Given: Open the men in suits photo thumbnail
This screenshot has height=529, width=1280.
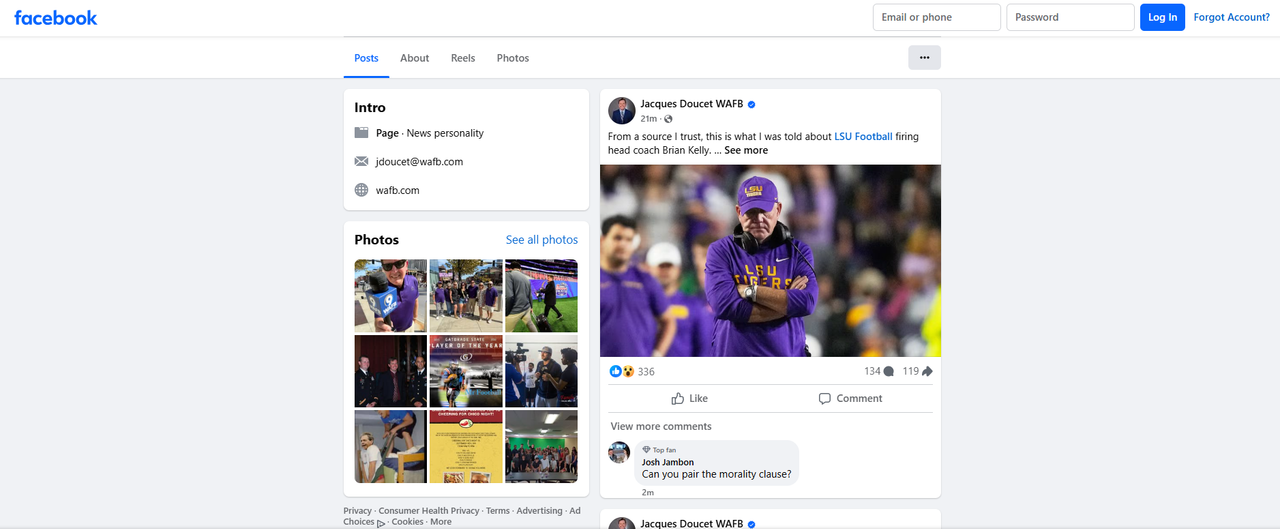Looking at the screenshot, I should tap(391, 371).
